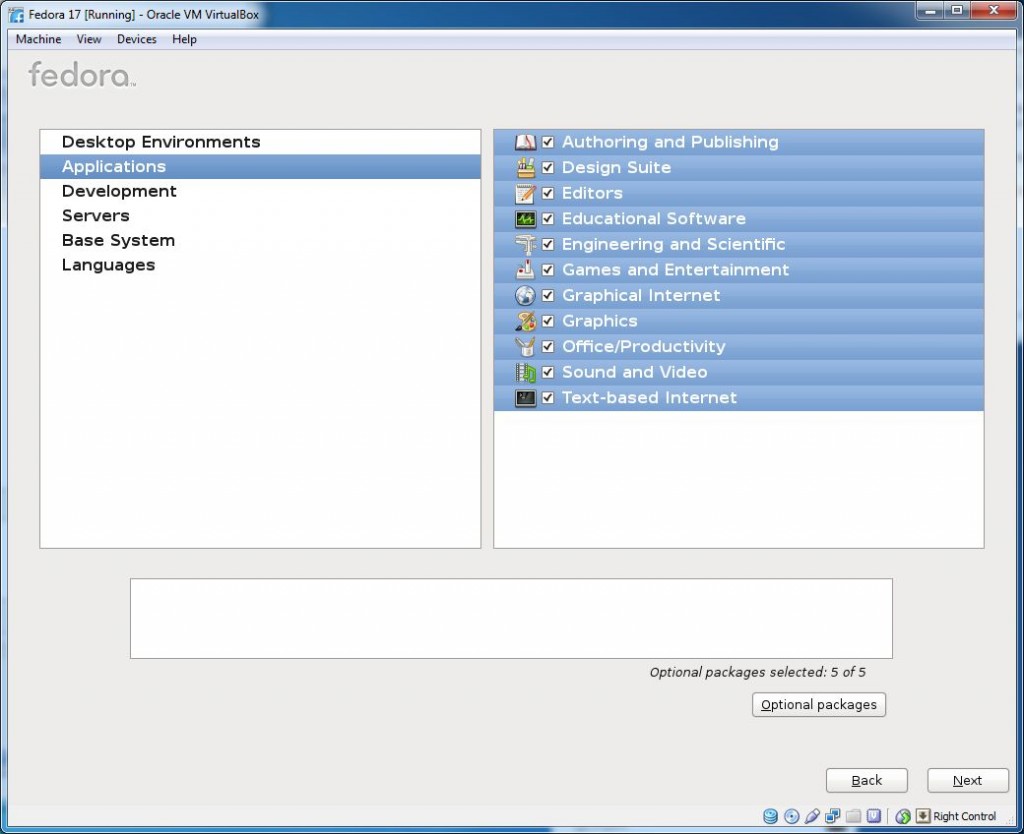Select the Servers category
This screenshot has height=834, width=1024.
click(260, 216)
